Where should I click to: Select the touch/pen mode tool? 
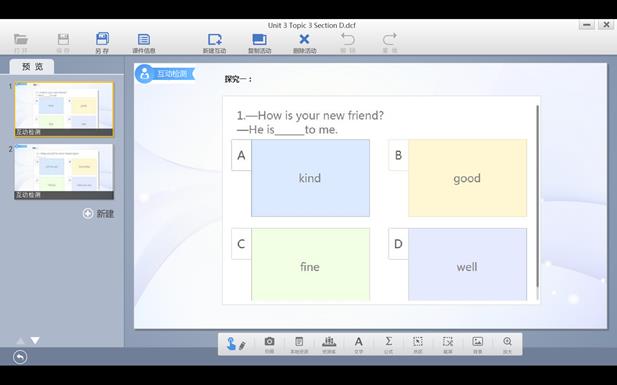tap(236, 344)
